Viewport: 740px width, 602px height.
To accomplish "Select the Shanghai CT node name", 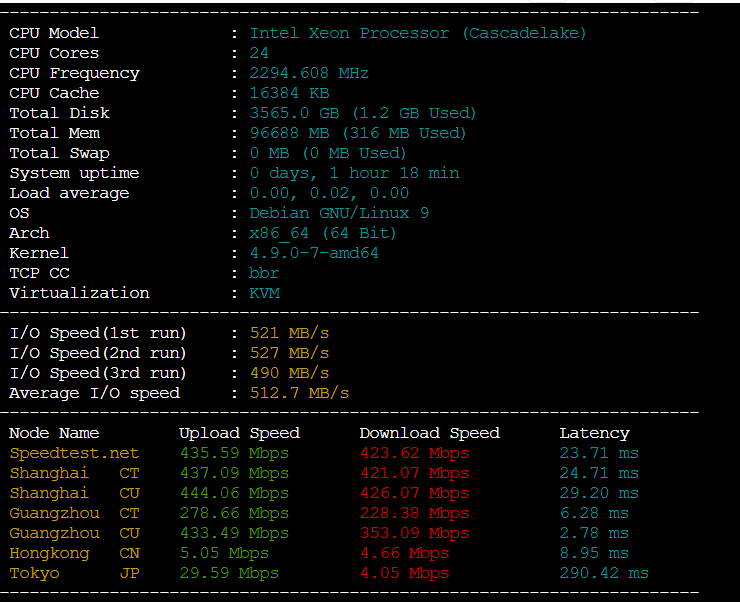I will [74, 473].
